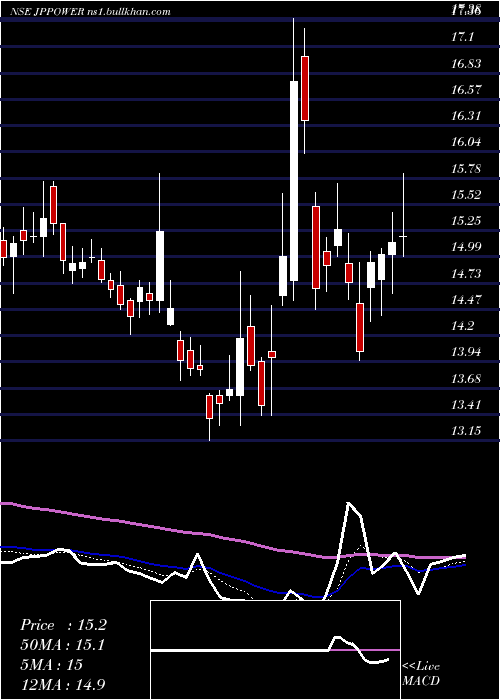The width and height of the screenshot is (500, 700).
Task: Click the NSE JPPOWER chart title
Action: point(90,12)
